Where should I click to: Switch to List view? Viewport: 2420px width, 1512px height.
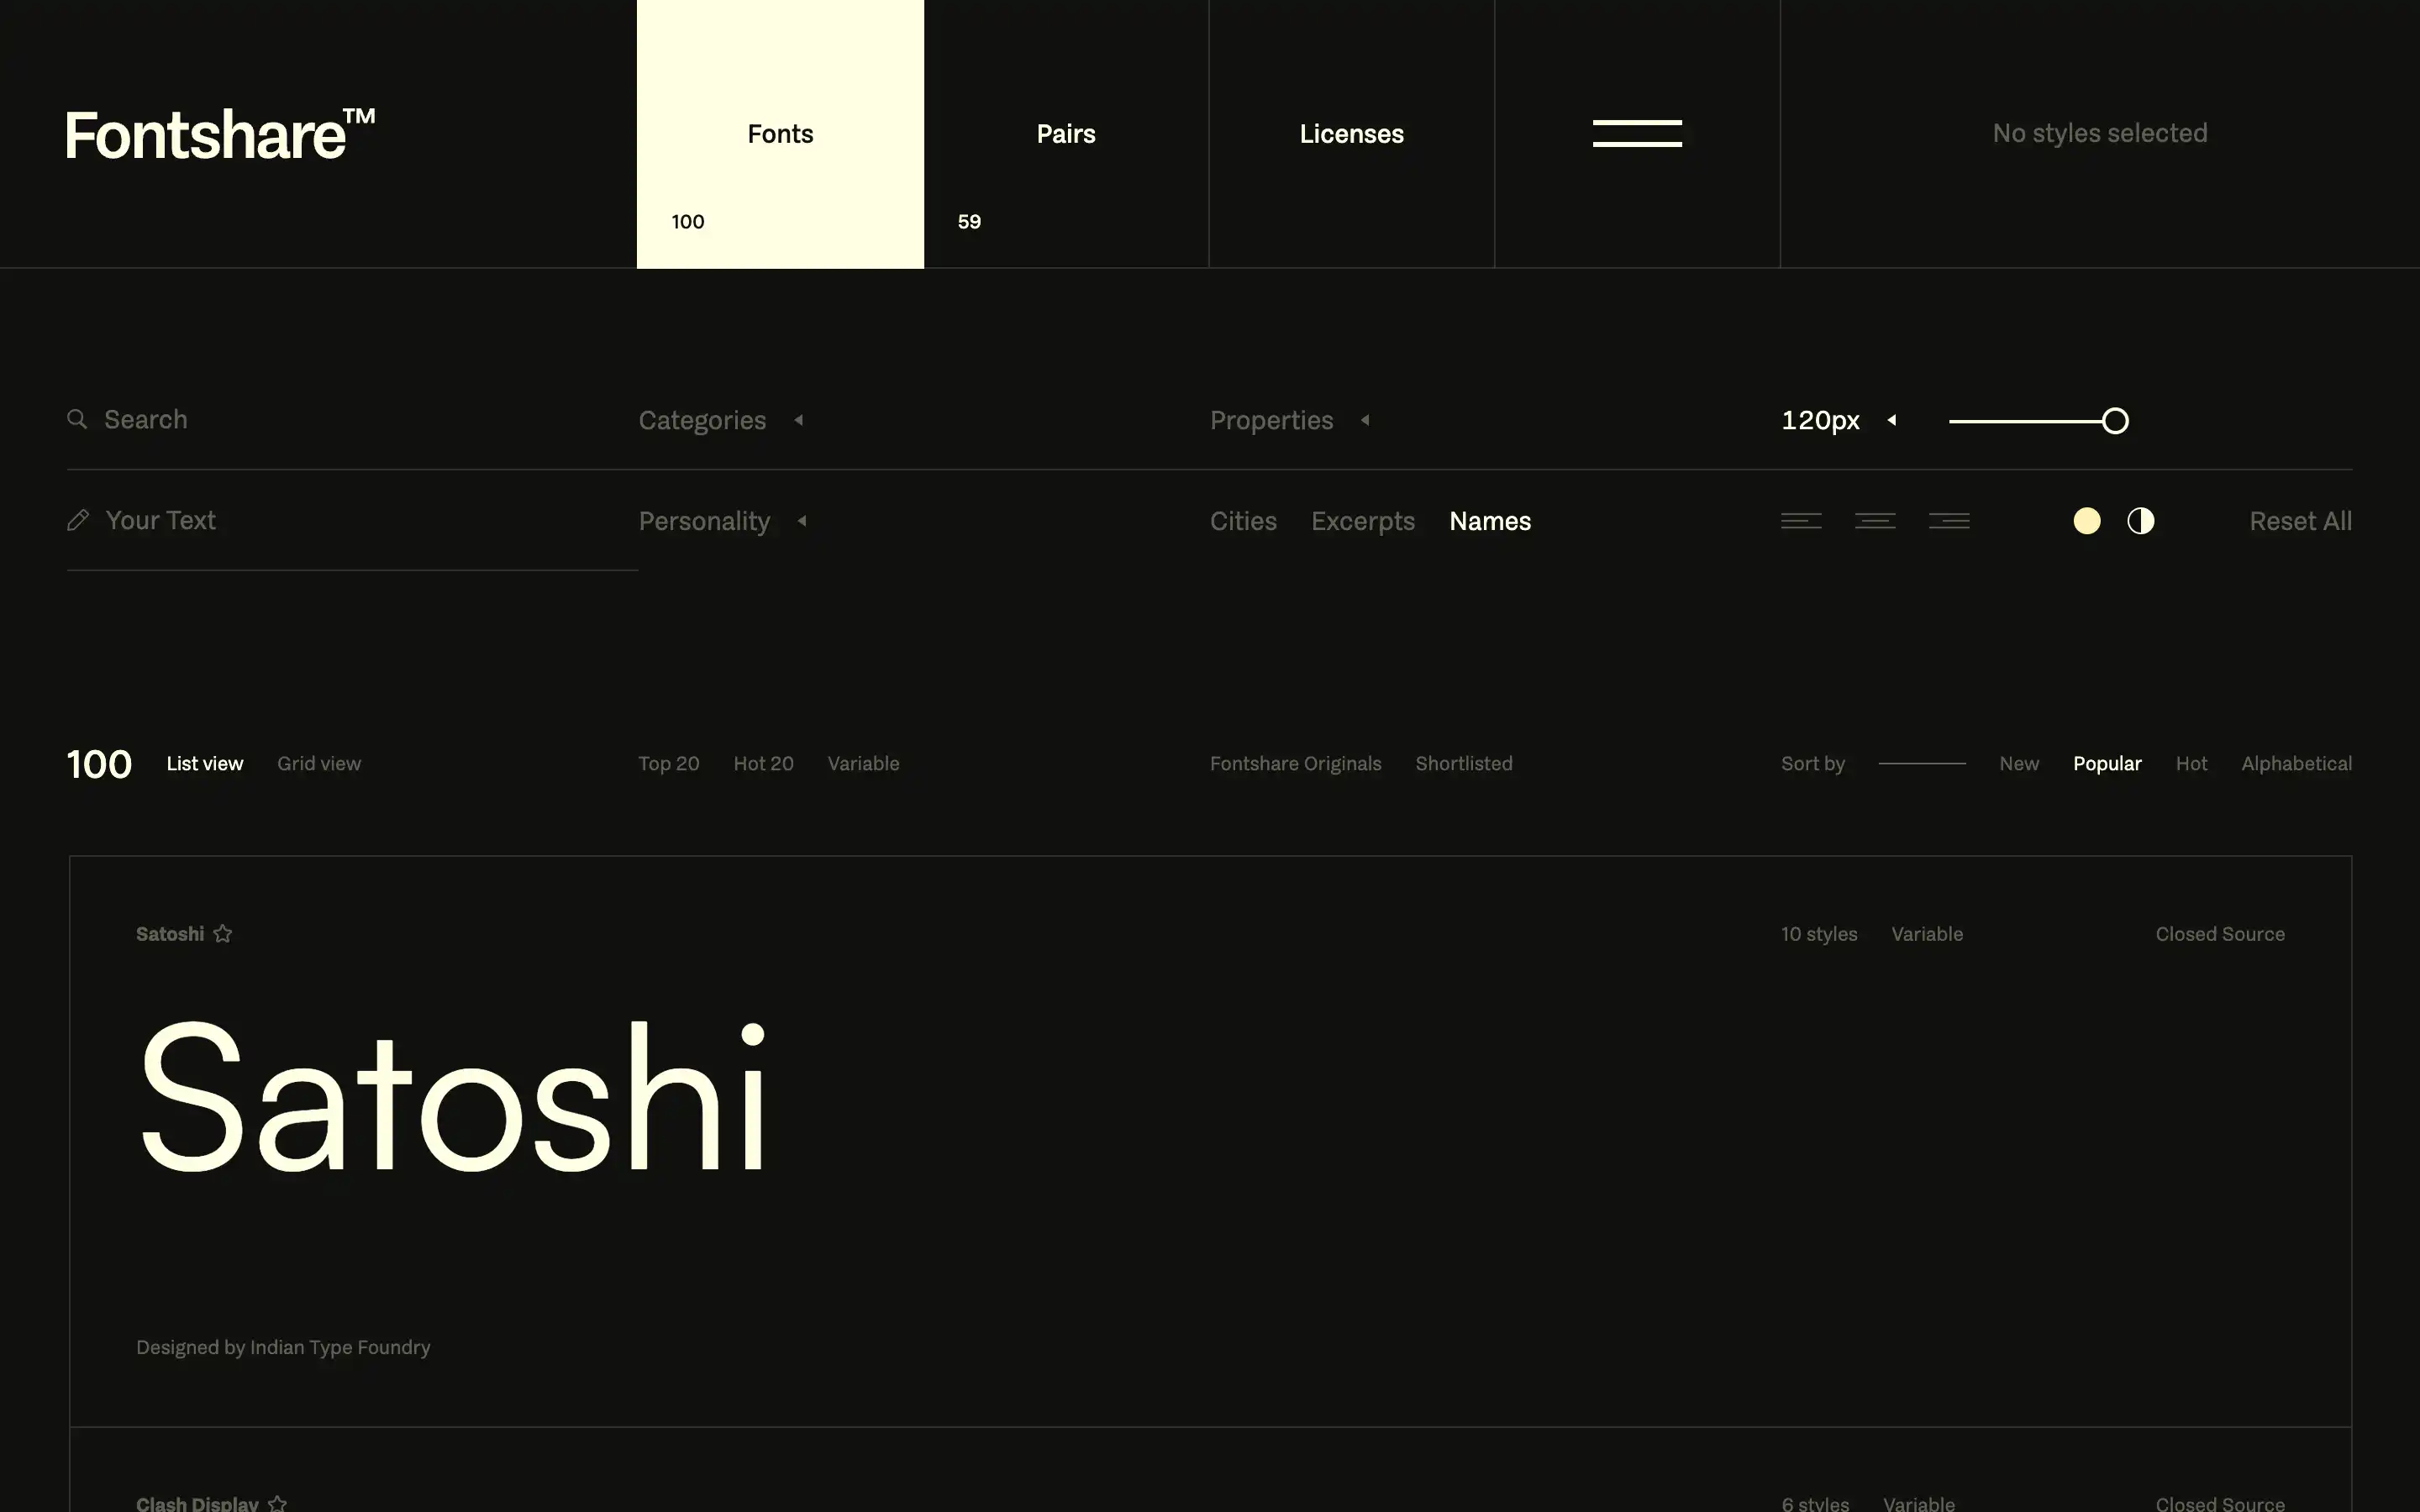click(x=205, y=764)
